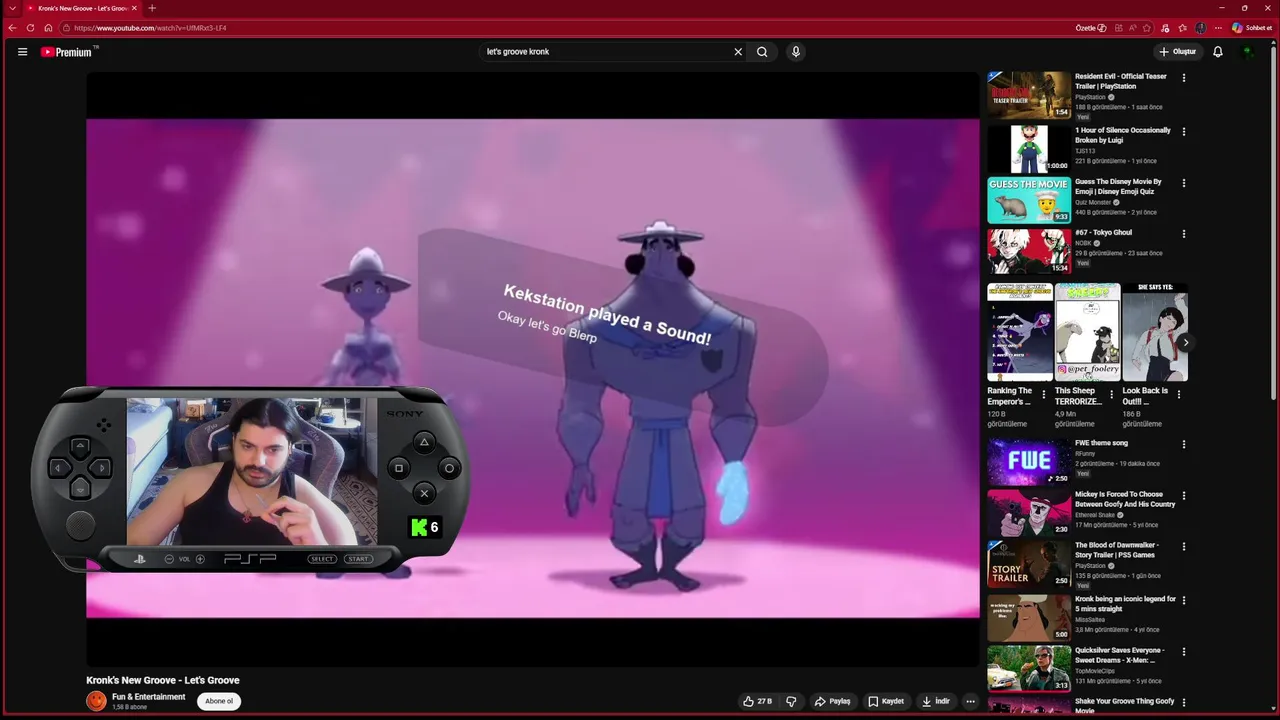Select the Kronk's New Groove tab
Image resolution: width=1280 pixels, height=720 pixels.
point(82,8)
